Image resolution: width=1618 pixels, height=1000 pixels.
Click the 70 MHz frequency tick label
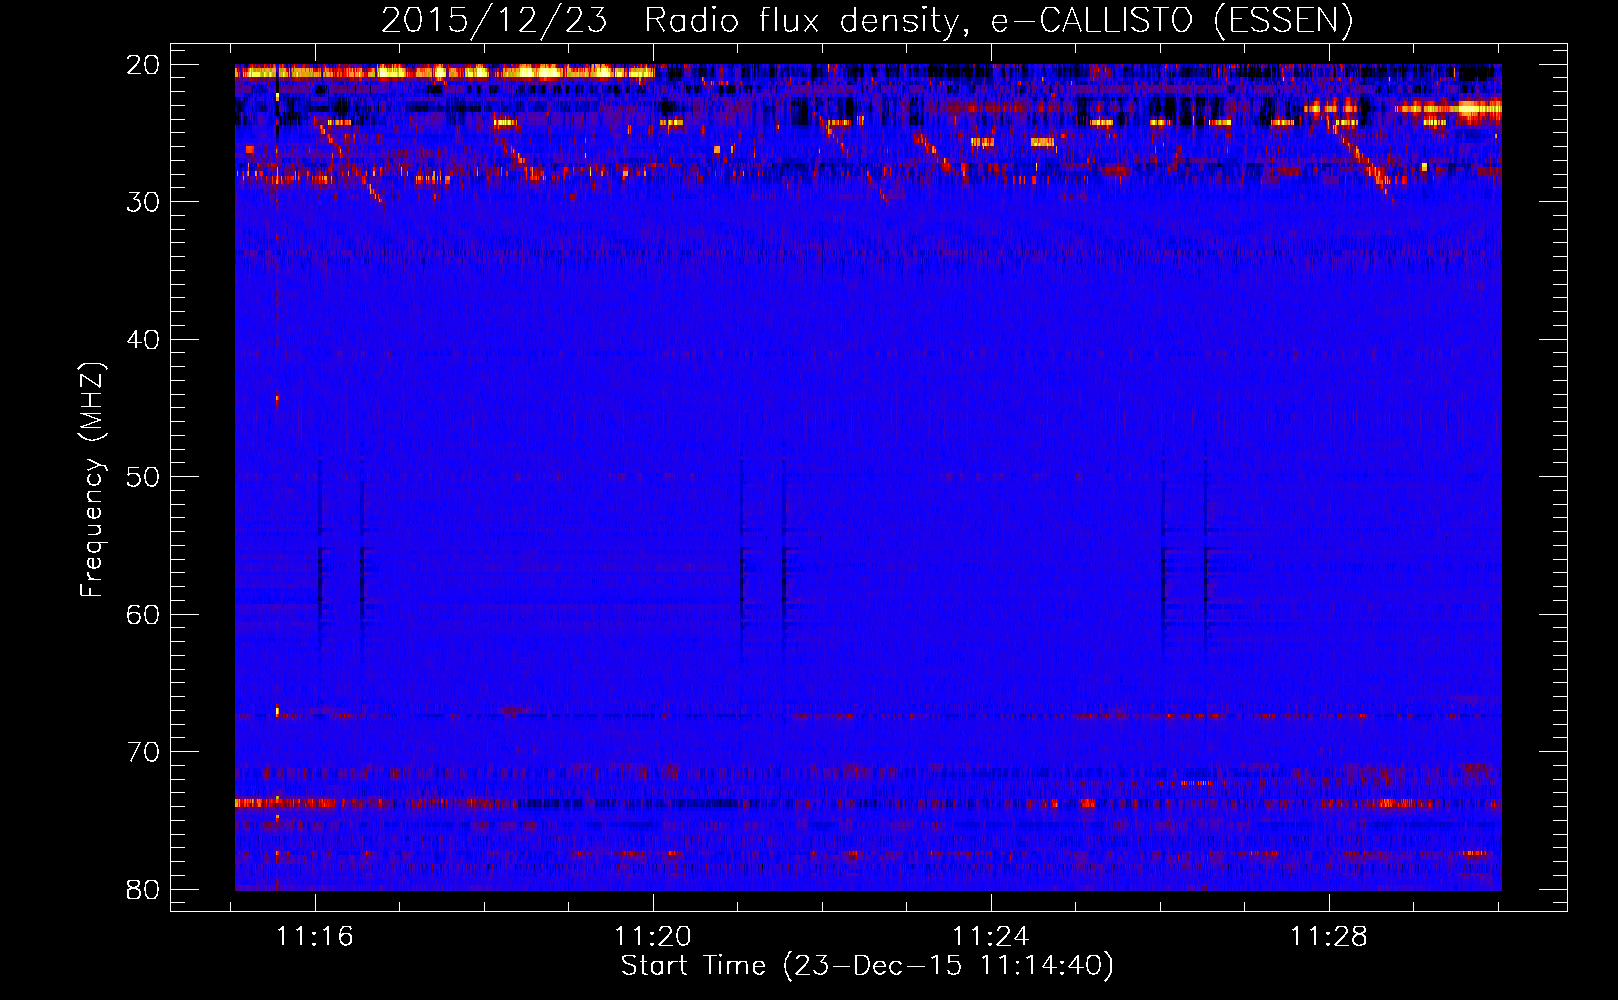tap(144, 752)
